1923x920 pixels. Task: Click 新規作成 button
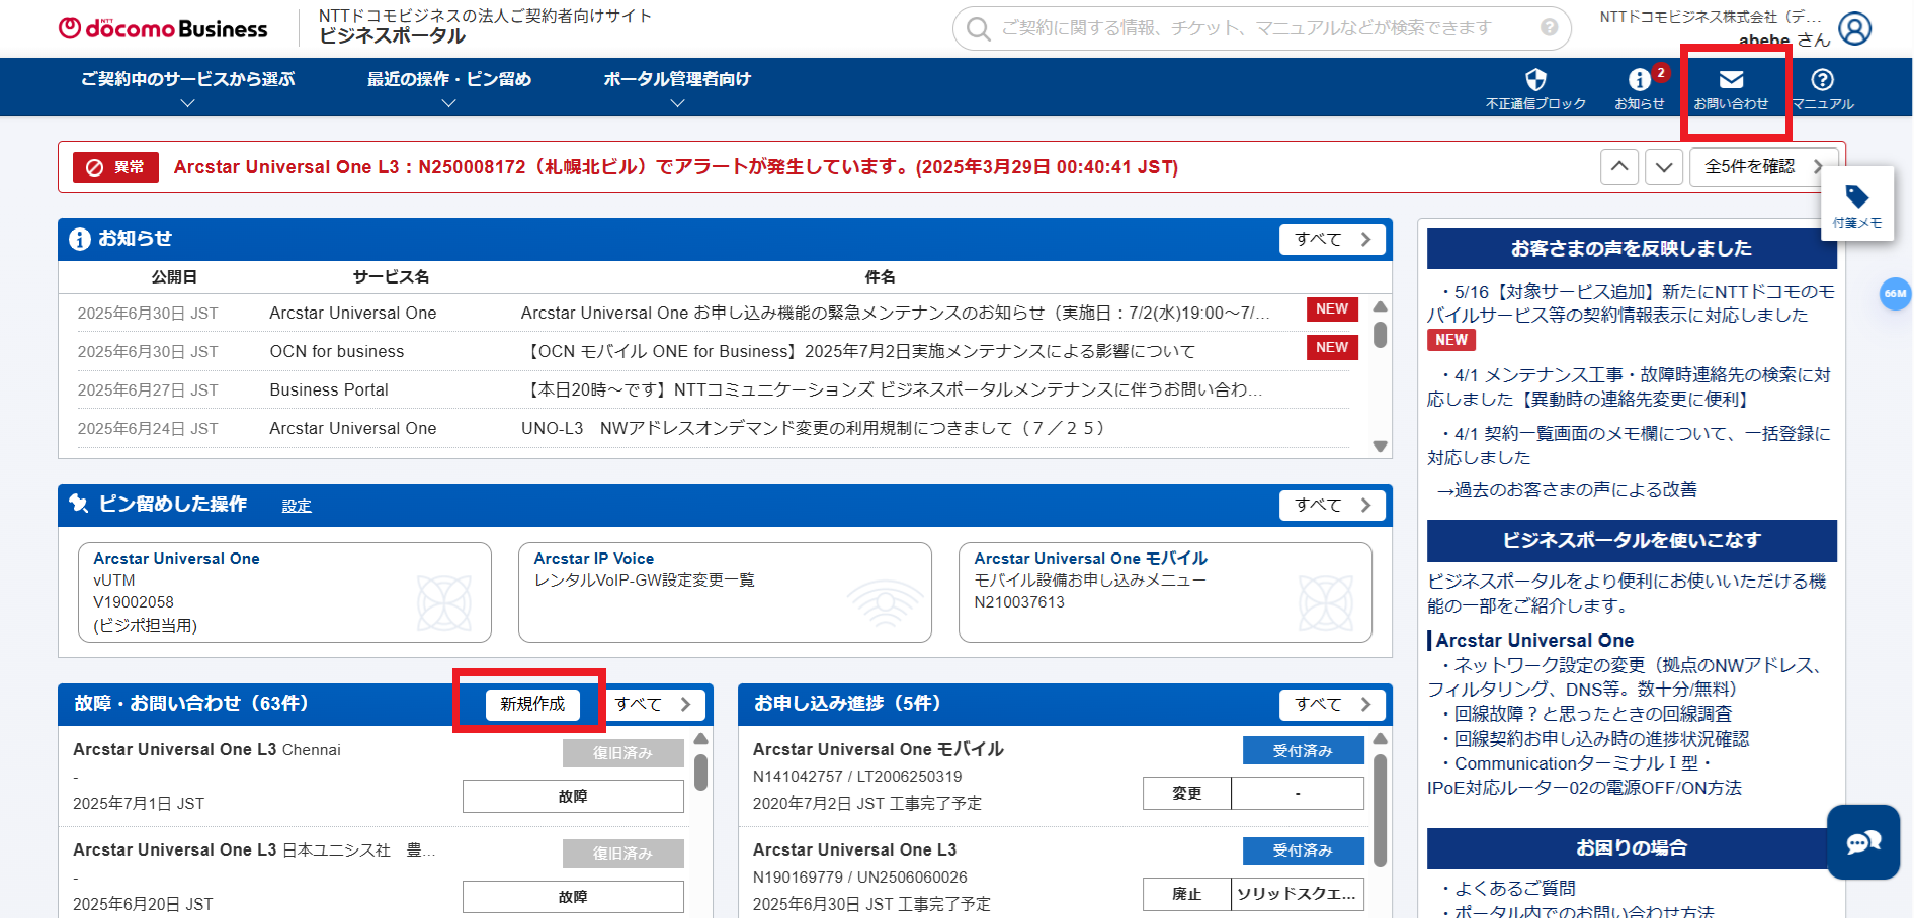click(x=532, y=705)
